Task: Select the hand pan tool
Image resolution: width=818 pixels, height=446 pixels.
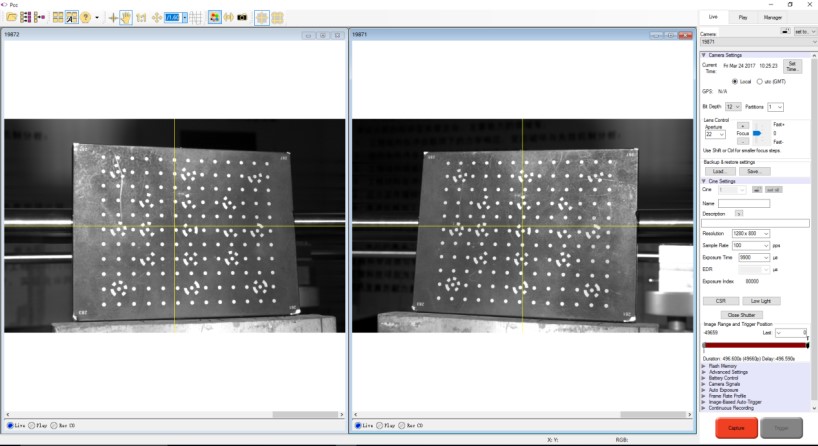Action: pos(127,18)
